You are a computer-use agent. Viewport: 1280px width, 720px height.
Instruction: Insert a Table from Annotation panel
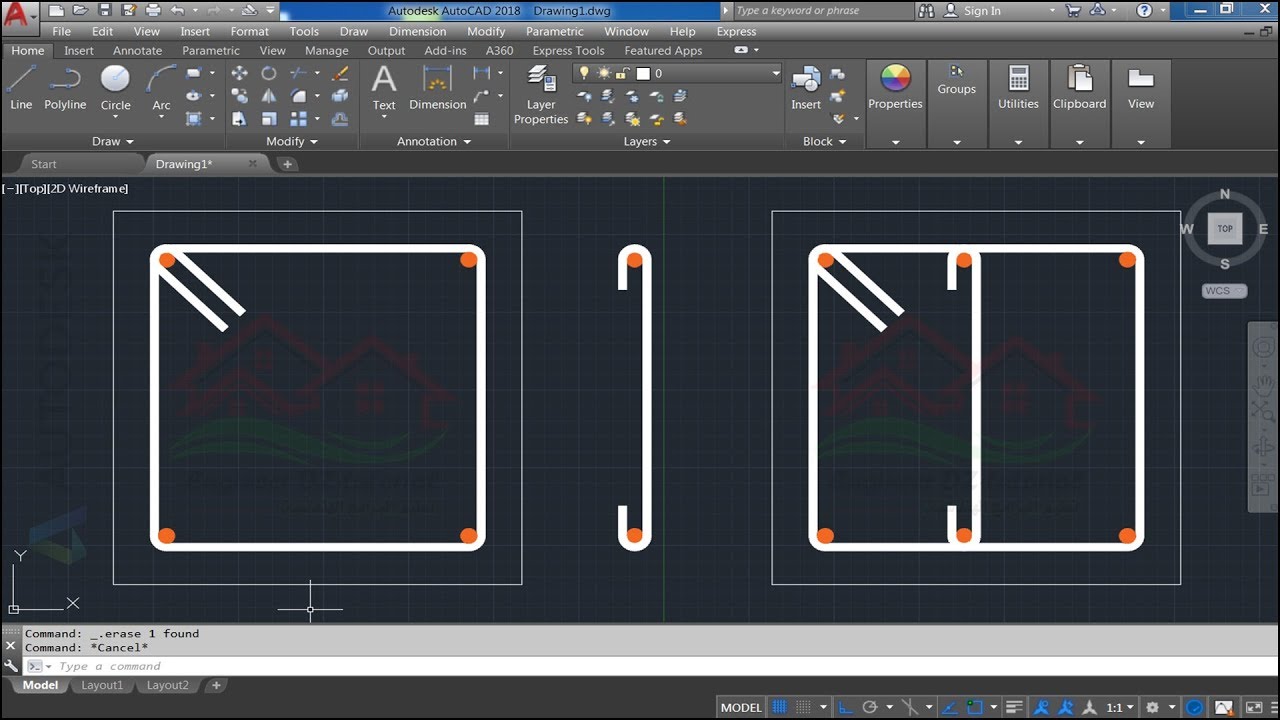coord(482,119)
